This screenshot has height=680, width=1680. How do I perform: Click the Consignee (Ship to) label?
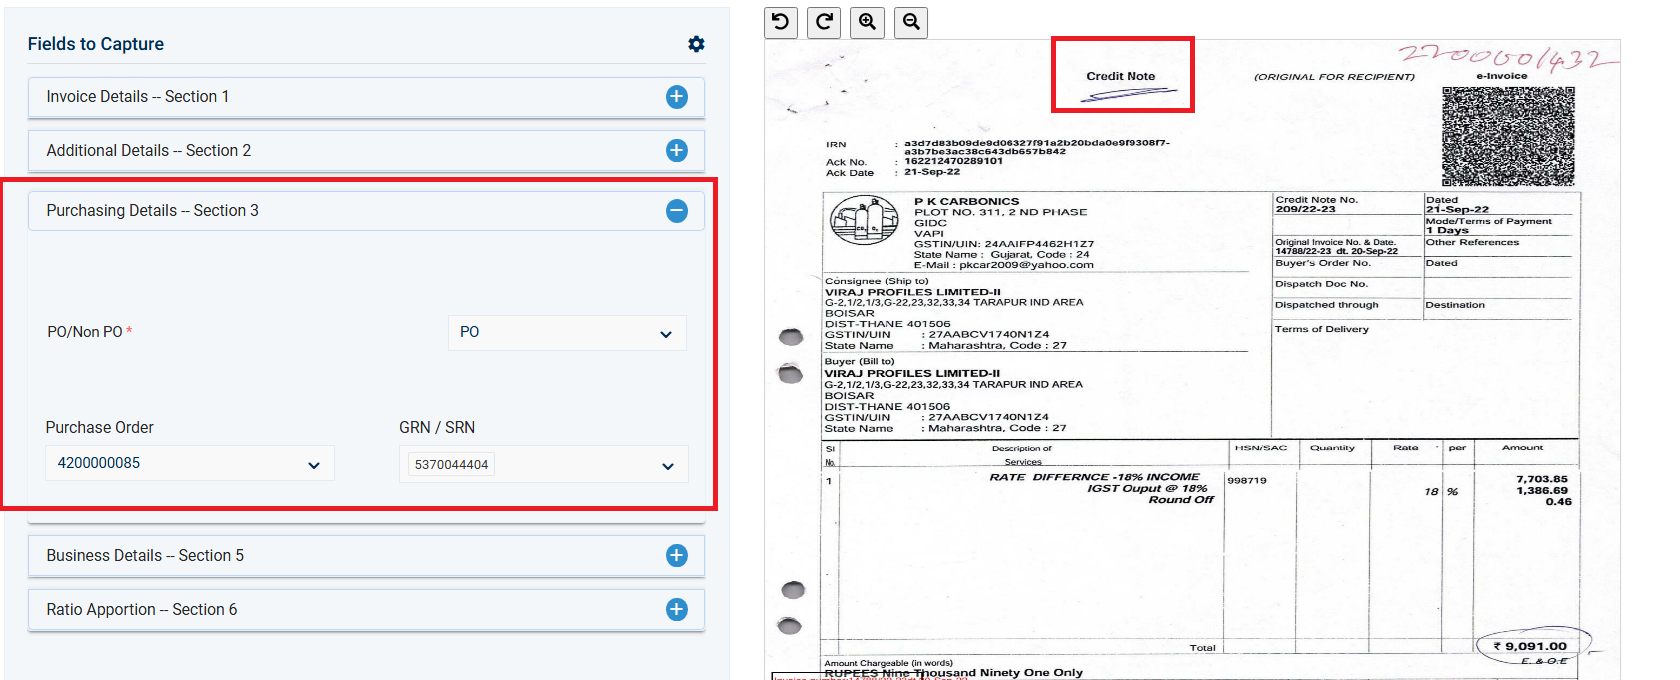[x=877, y=281]
